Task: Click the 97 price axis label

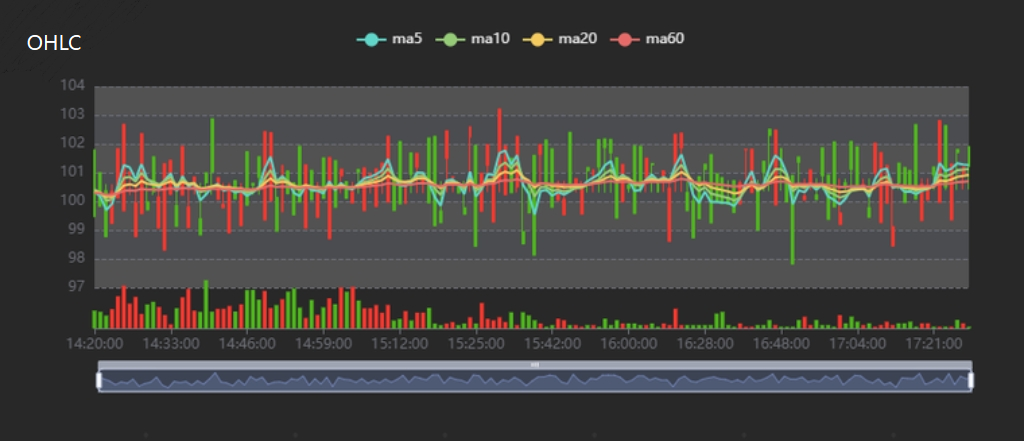Action: pyautogui.click(x=76, y=287)
